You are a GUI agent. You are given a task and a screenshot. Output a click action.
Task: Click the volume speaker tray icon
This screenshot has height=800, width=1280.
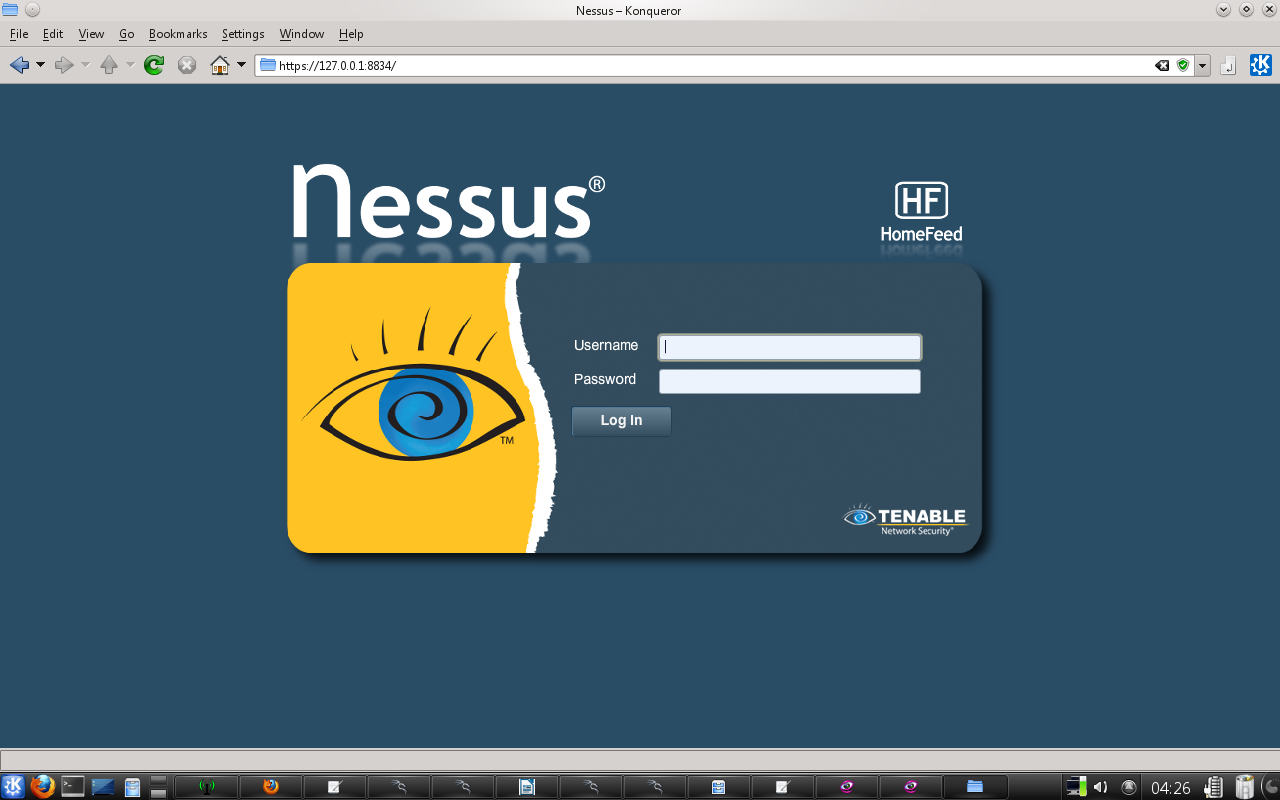click(x=1101, y=787)
